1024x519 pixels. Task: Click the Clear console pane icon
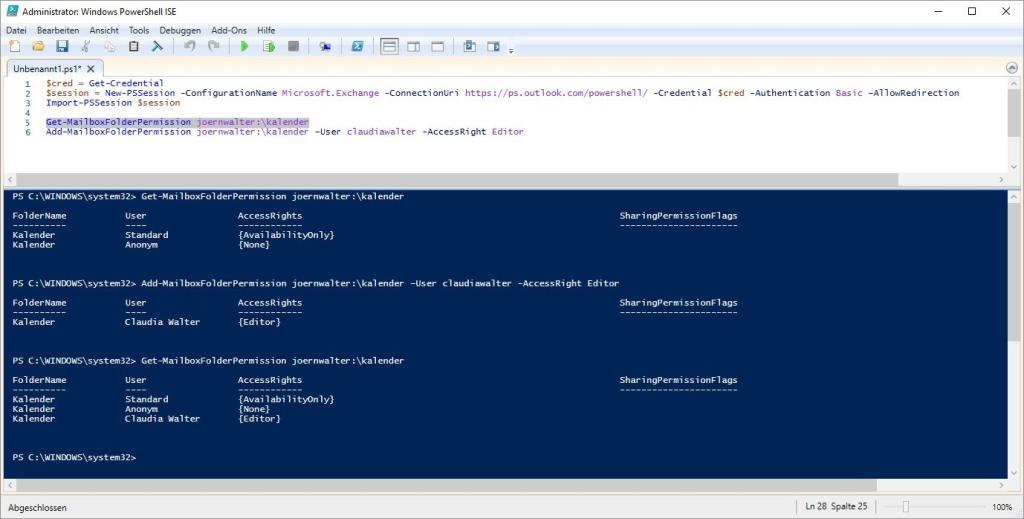pos(157,46)
